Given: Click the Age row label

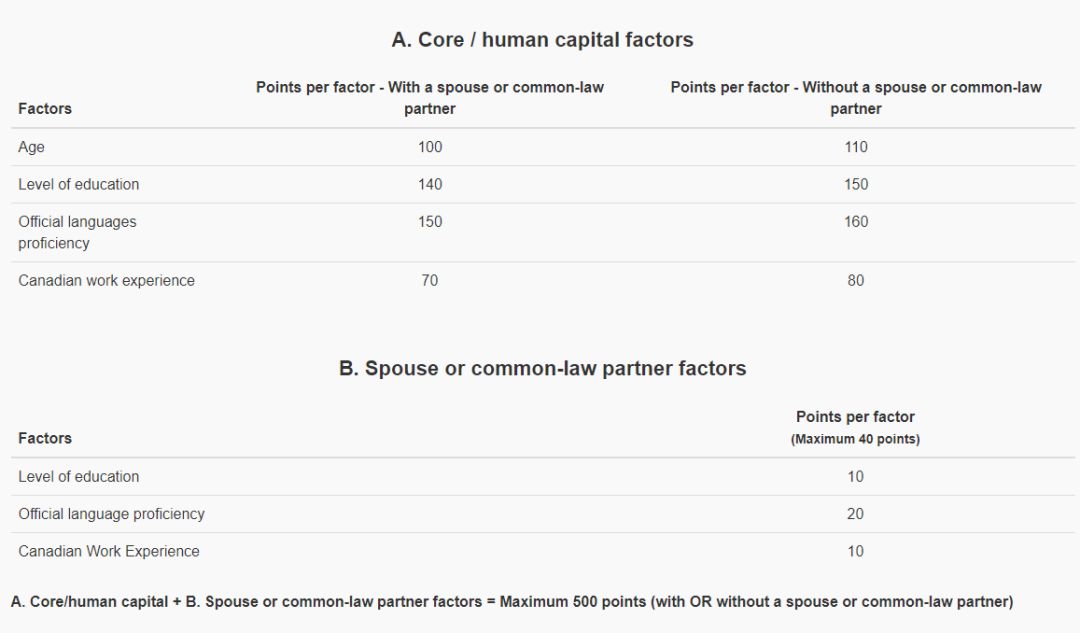Looking at the screenshot, I should tap(32, 147).
